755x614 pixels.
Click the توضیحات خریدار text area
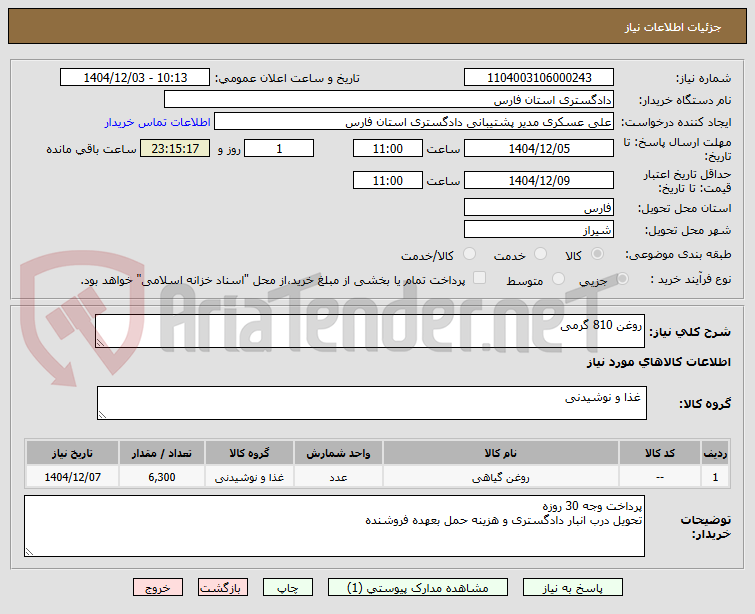coord(334,526)
